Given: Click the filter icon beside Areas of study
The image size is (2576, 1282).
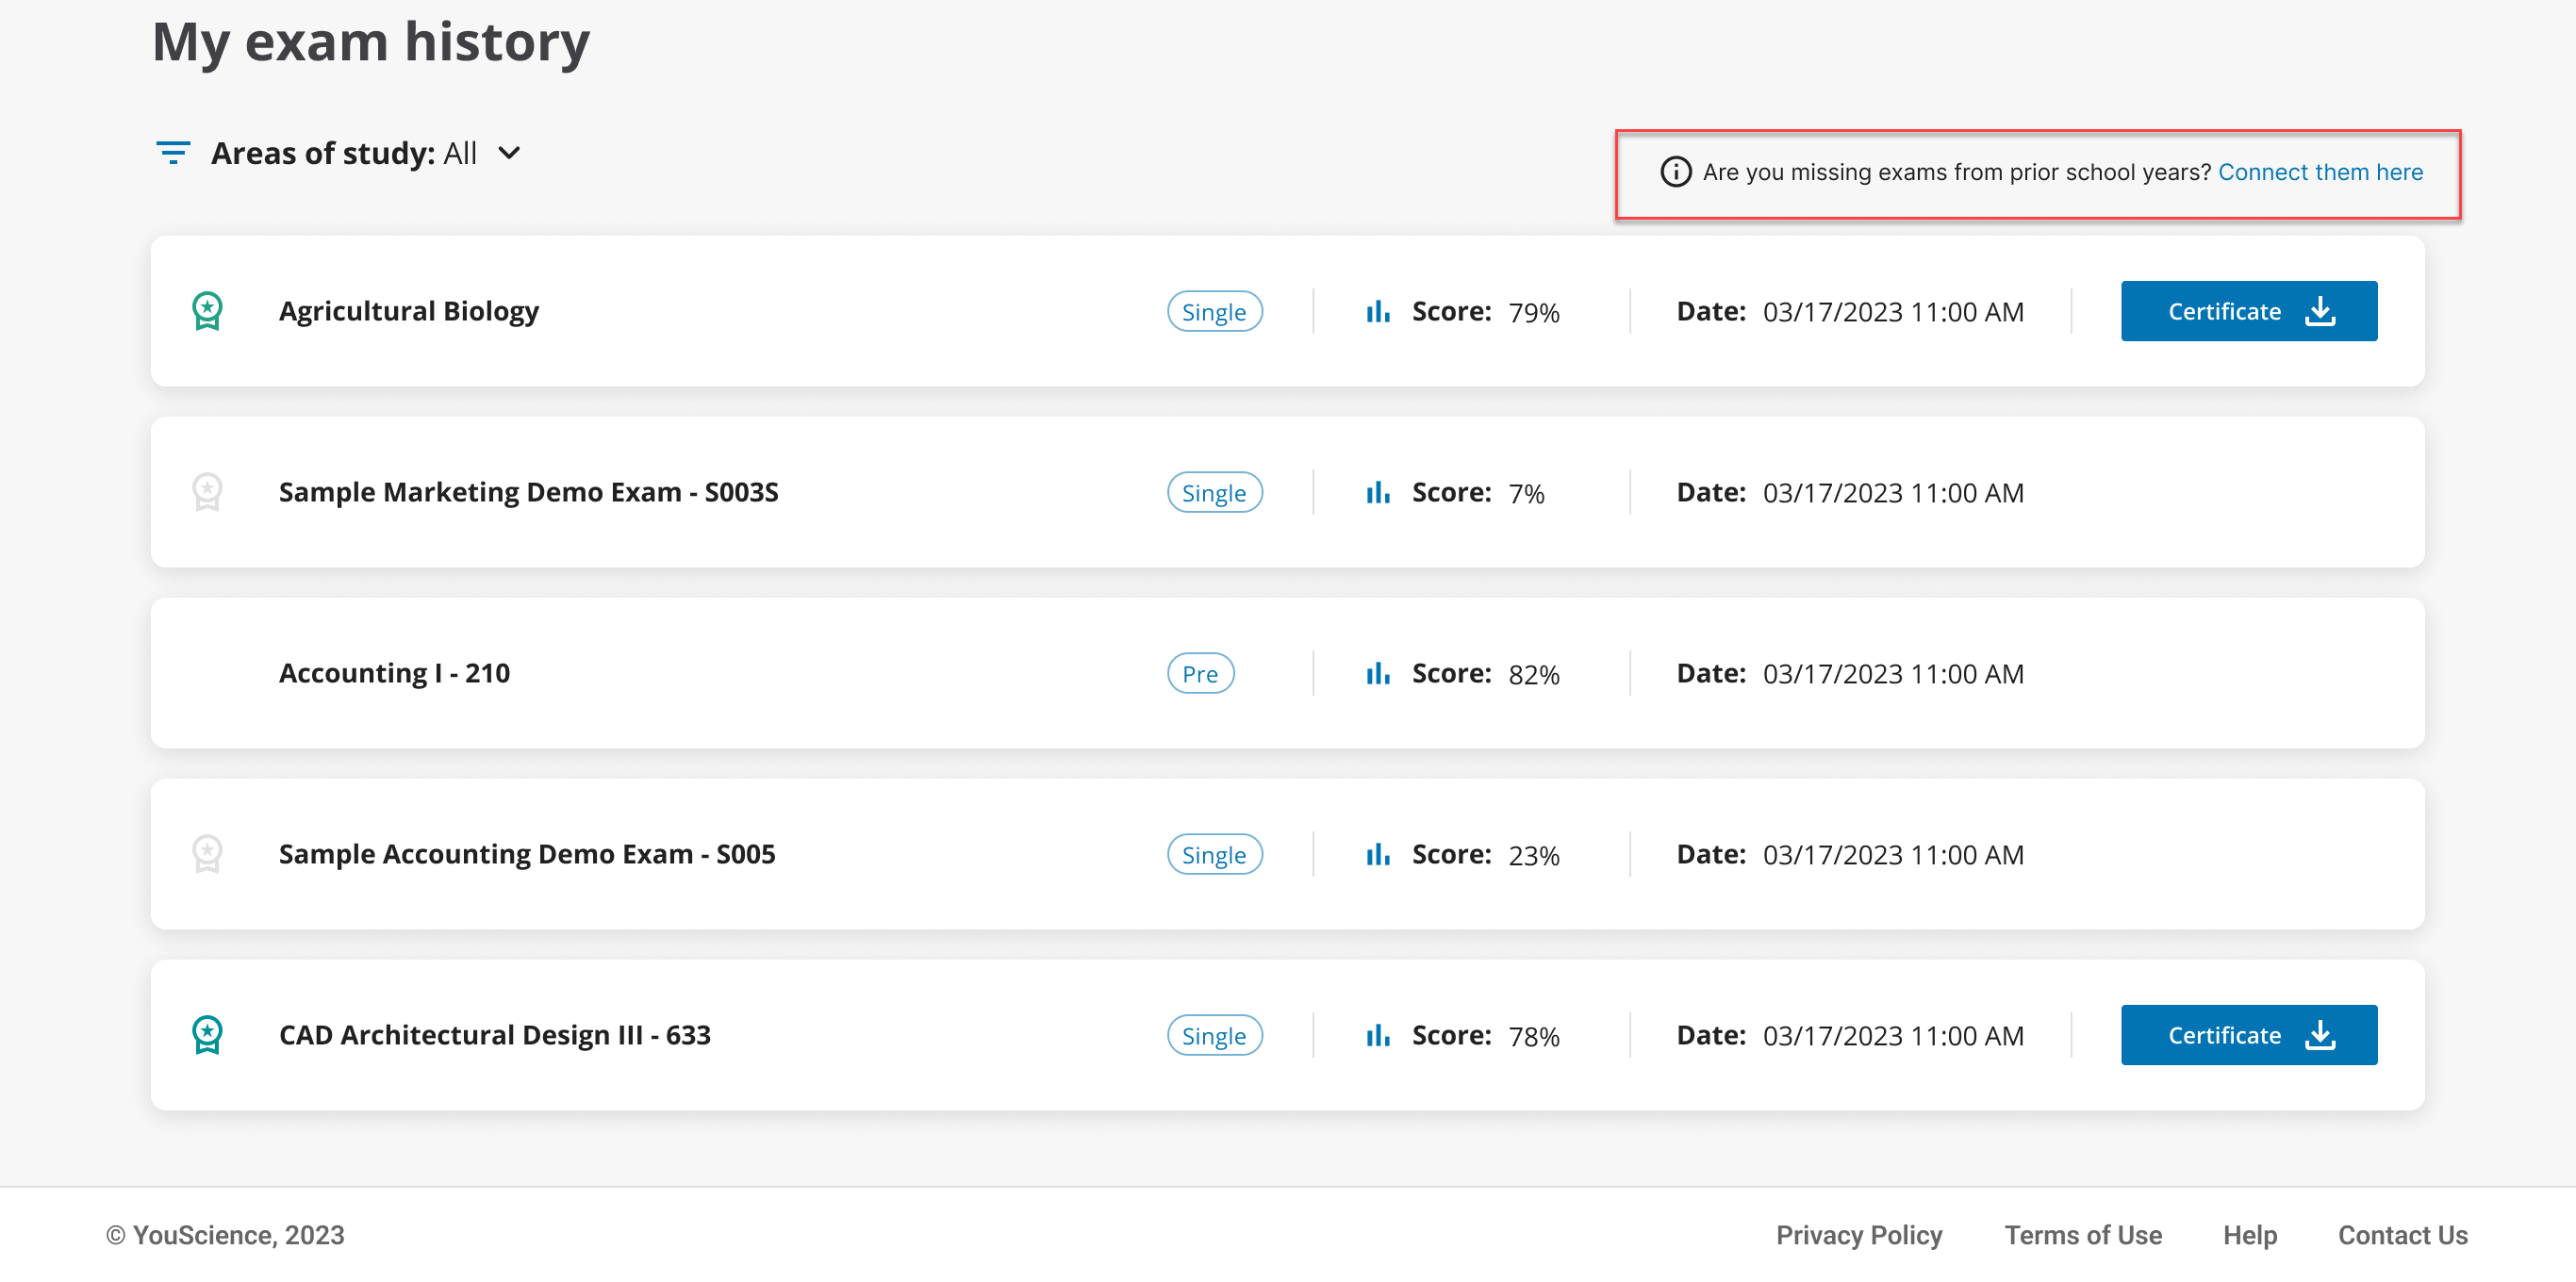Looking at the screenshot, I should pos(173,153).
